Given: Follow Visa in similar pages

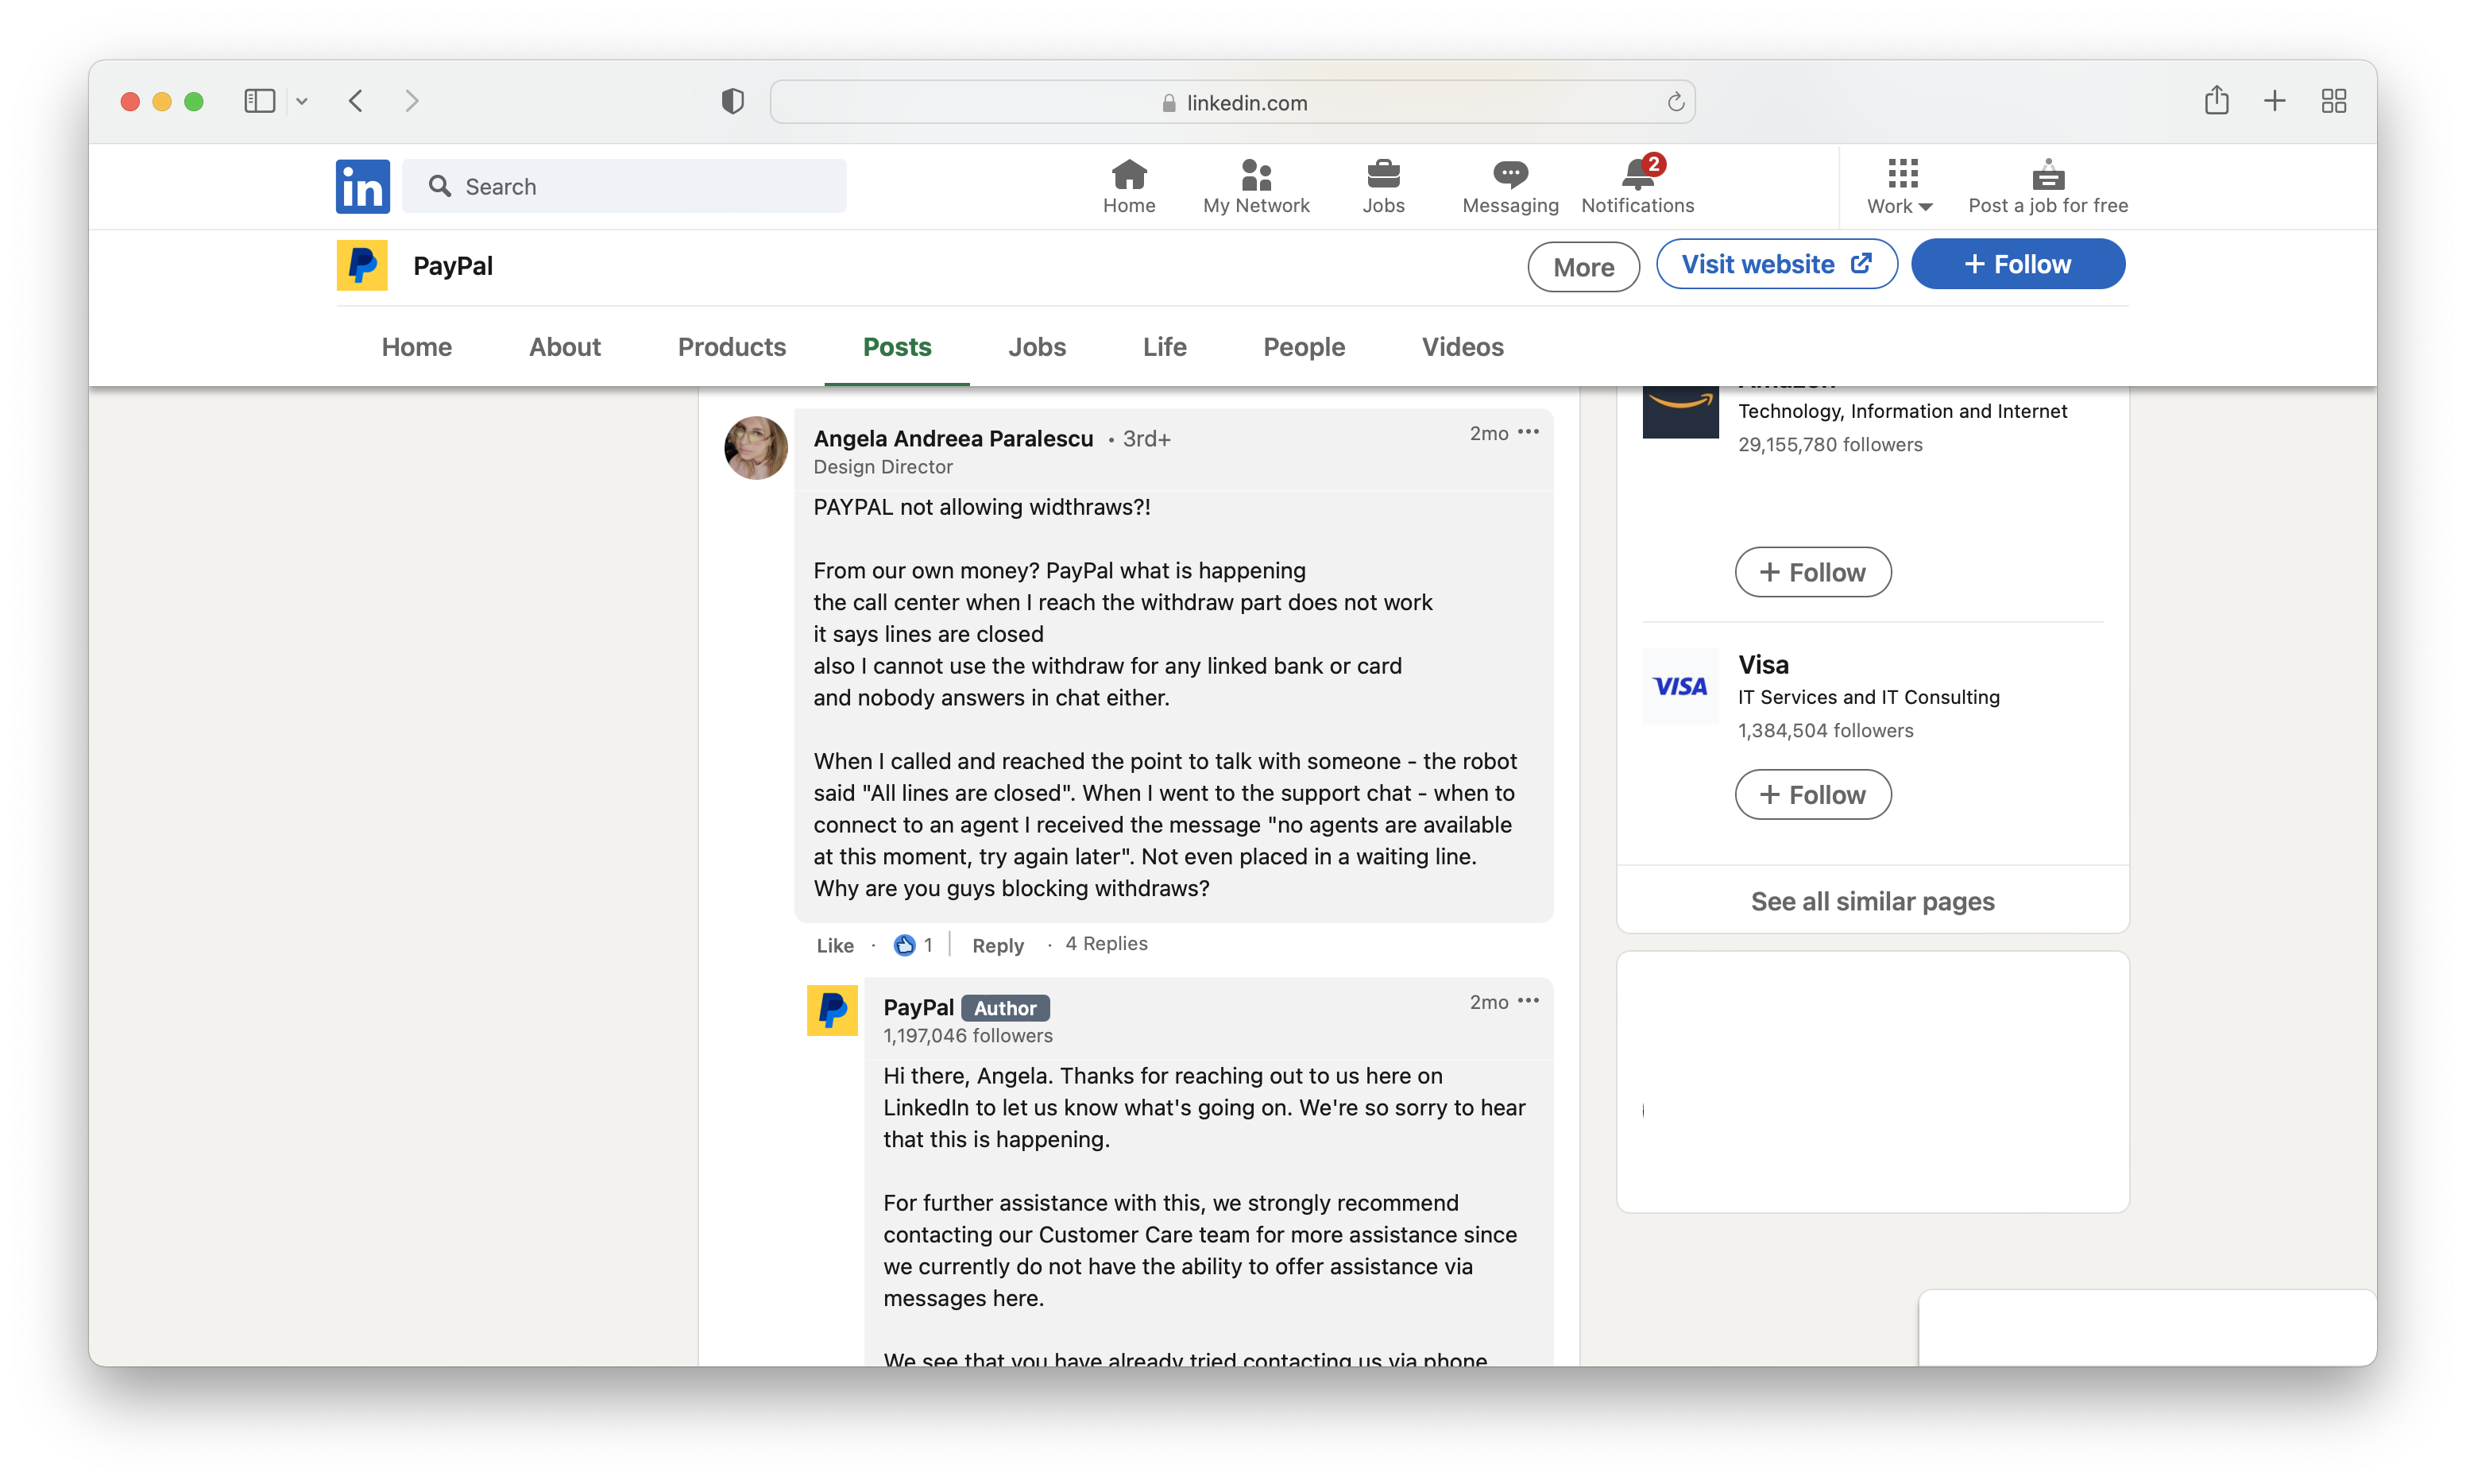Looking at the screenshot, I should point(1812,795).
